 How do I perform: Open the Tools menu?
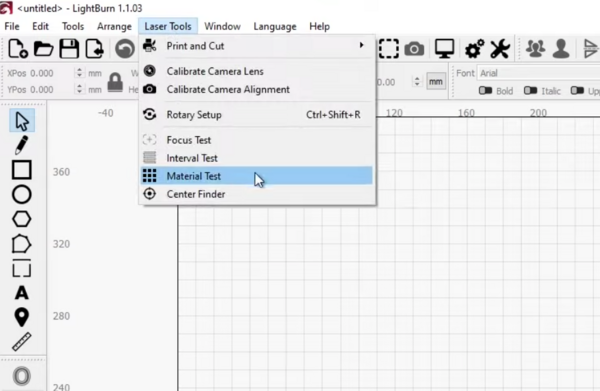pyautogui.click(x=73, y=26)
